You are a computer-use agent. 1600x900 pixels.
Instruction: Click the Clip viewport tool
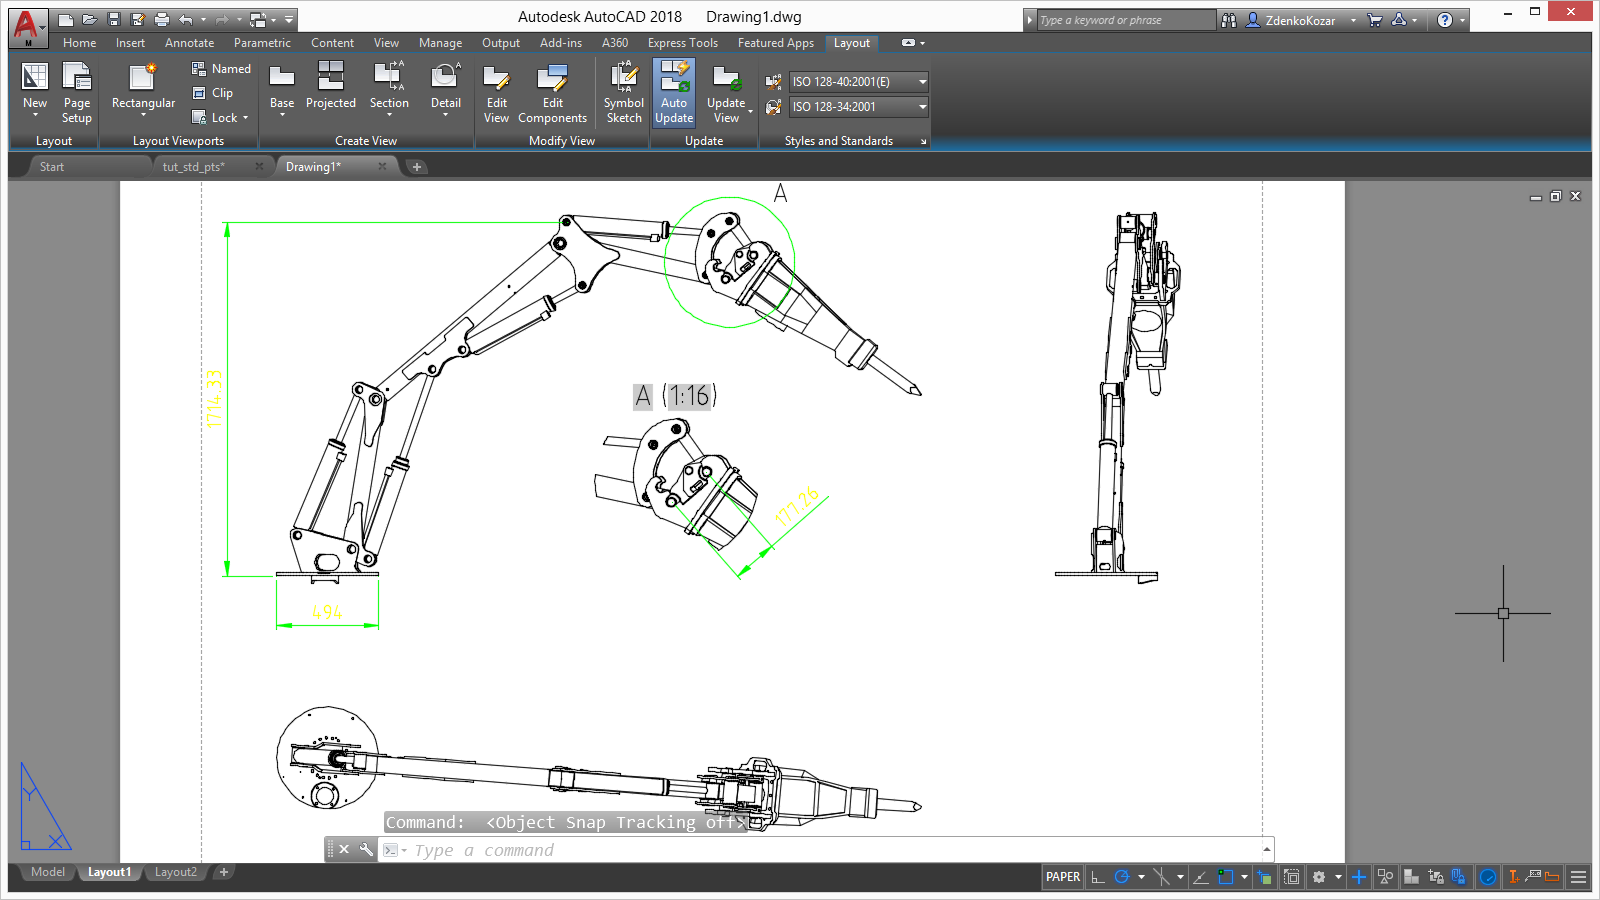(x=213, y=93)
